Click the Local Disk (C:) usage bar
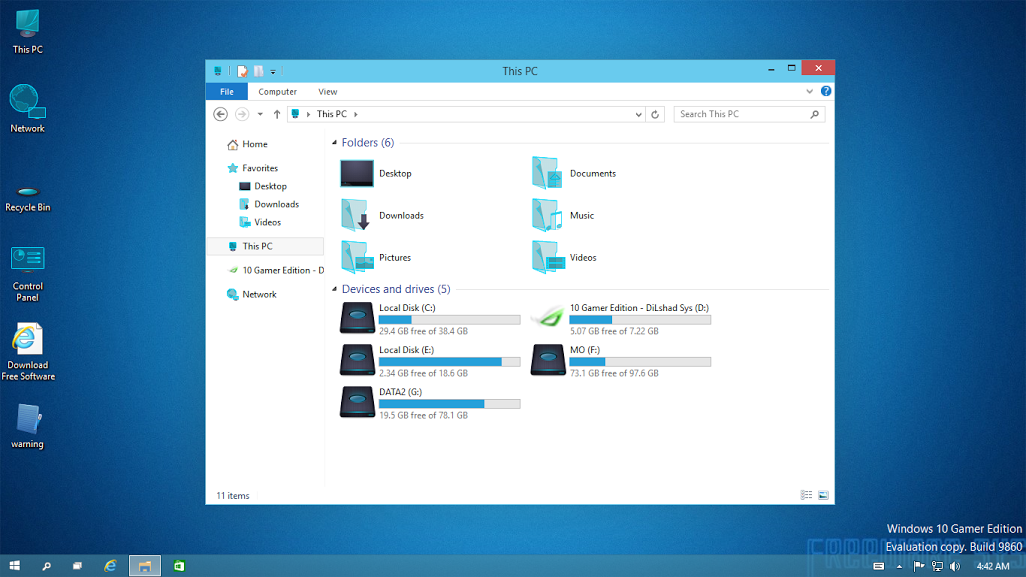1026x577 pixels. [x=450, y=320]
